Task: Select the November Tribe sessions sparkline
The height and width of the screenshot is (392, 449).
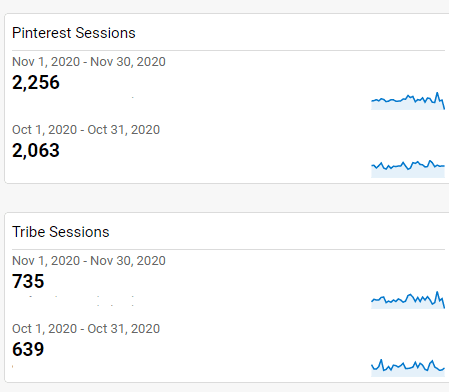Action: [x=408, y=300]
